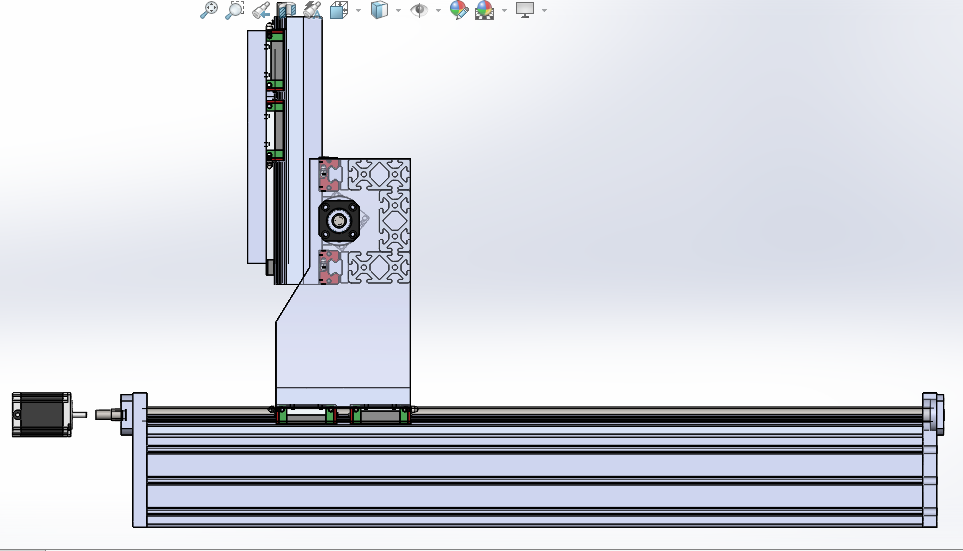
Task: Select the bottom gantry extrusion profile
Action: 379,268
